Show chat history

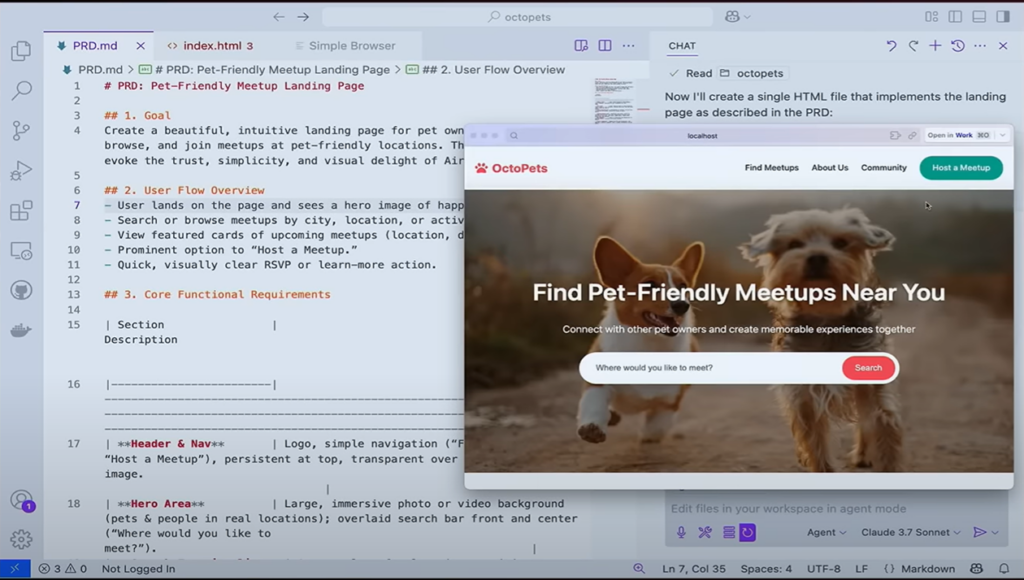(958, 46)
